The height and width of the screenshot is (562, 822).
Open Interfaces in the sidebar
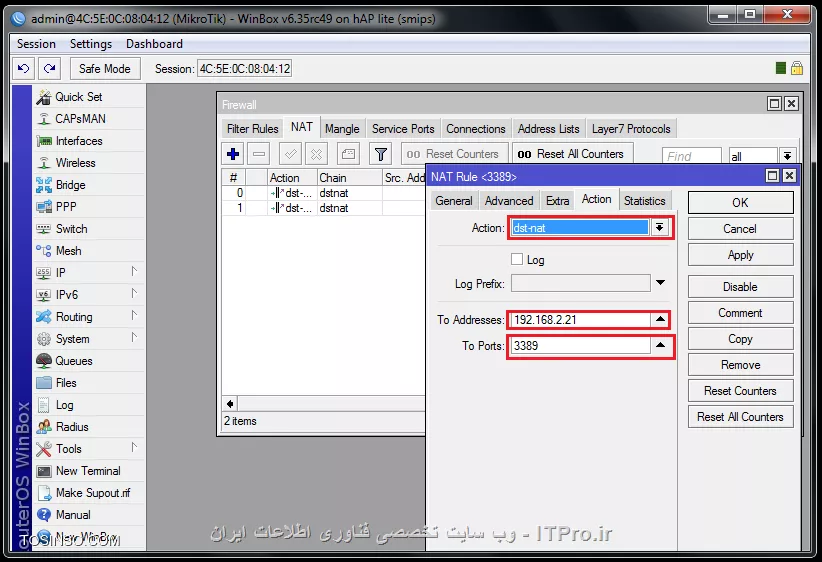[79, 141]
